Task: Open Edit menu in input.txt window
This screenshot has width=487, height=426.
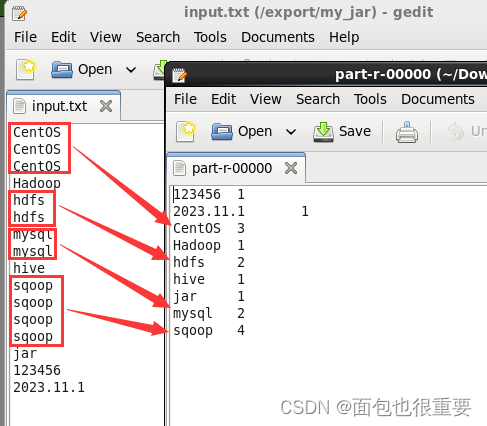Action: click(x=63, y=37)
